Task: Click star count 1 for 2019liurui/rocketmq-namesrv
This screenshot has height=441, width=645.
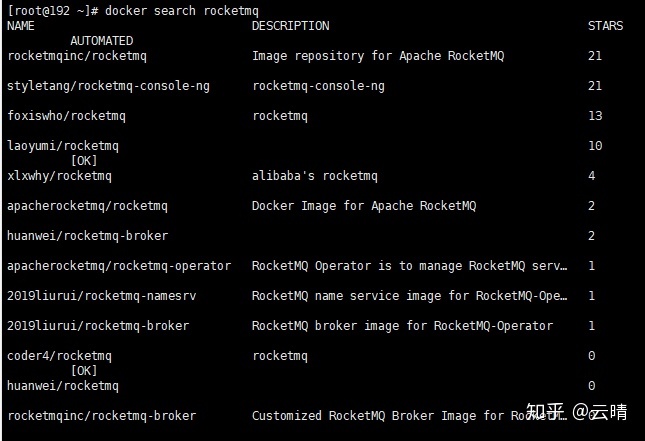Action: [x=592, y=296]
